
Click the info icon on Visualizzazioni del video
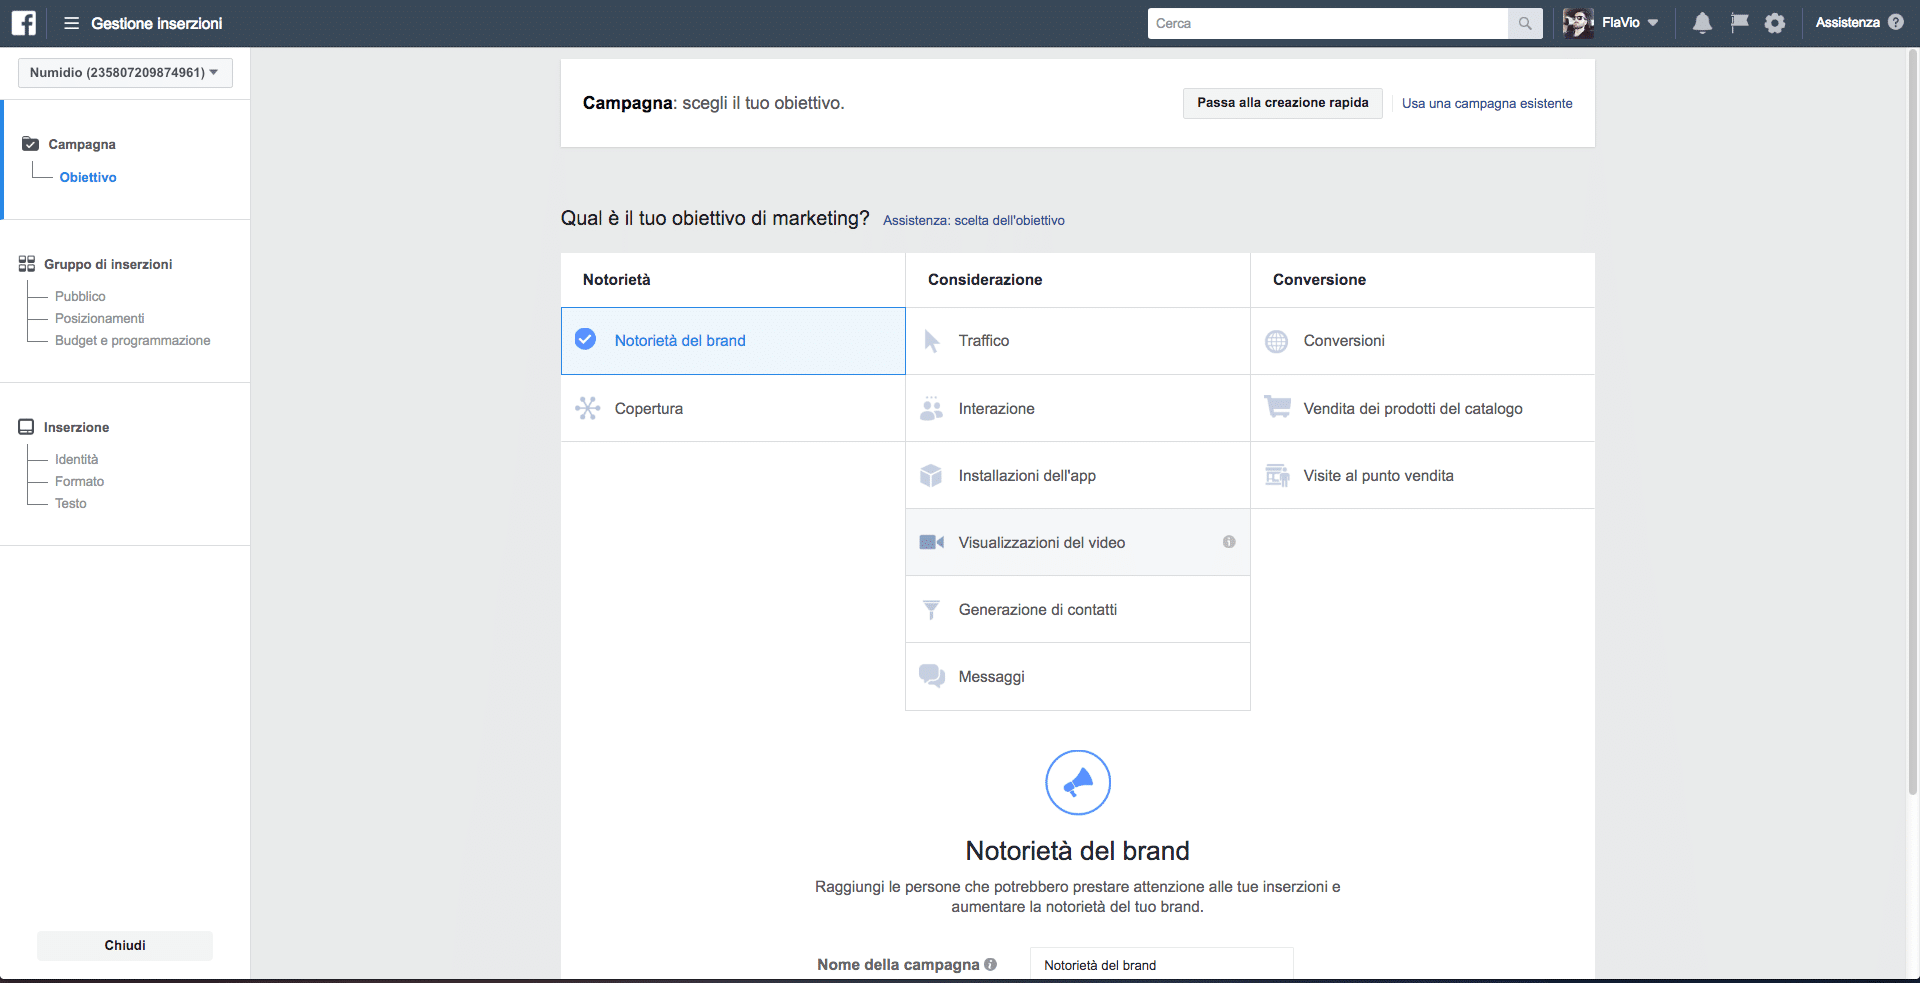coord(1229,542)
